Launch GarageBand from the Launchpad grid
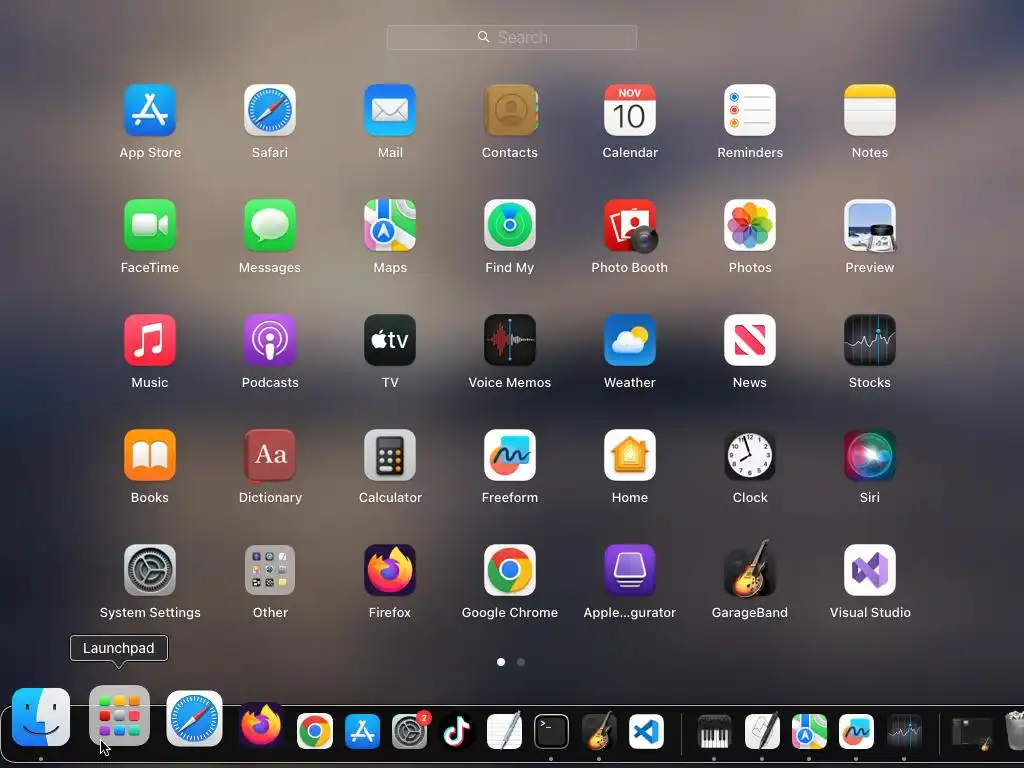 [750, 569]
